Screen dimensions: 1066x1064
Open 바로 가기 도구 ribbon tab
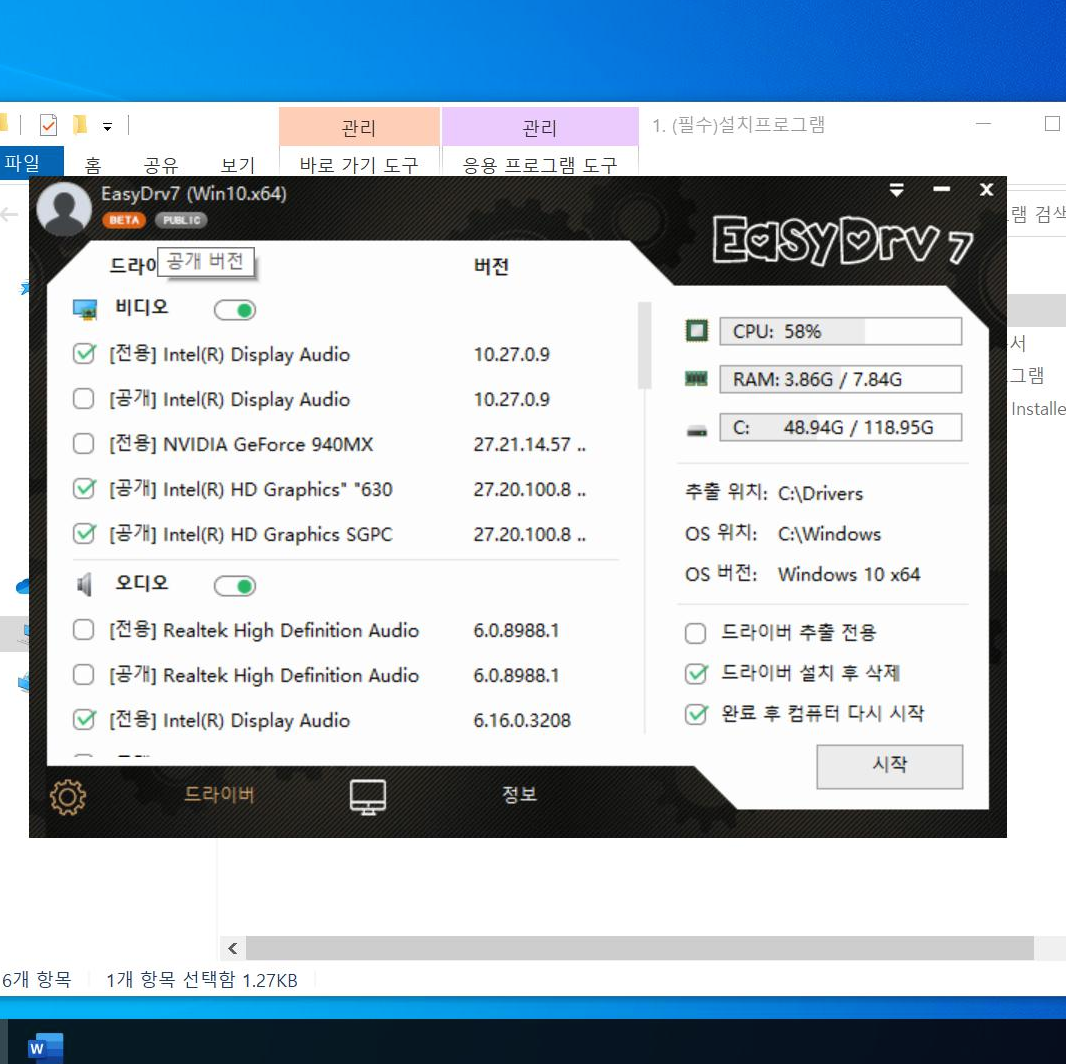359,165
